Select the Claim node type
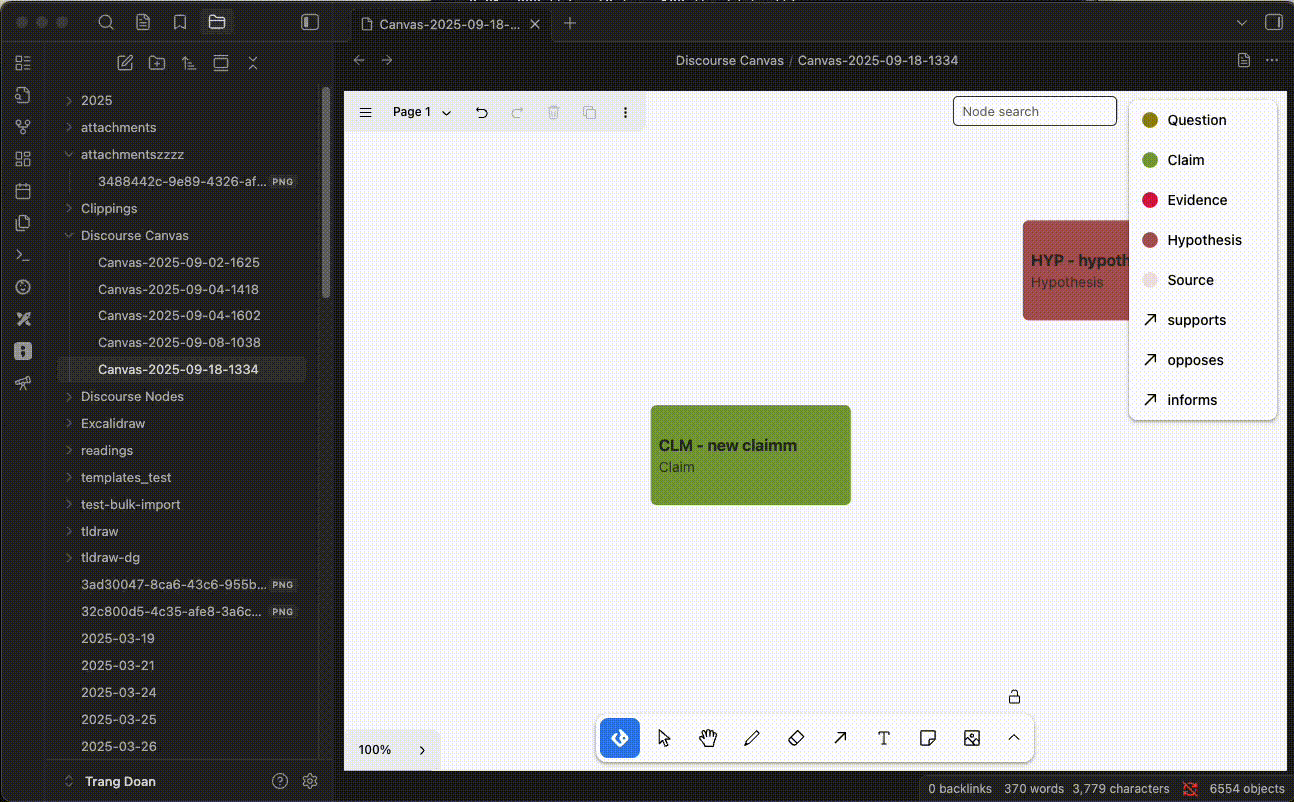This screenshot has width=1294, height=802. pyautogui.click(x=1185, y=160)
